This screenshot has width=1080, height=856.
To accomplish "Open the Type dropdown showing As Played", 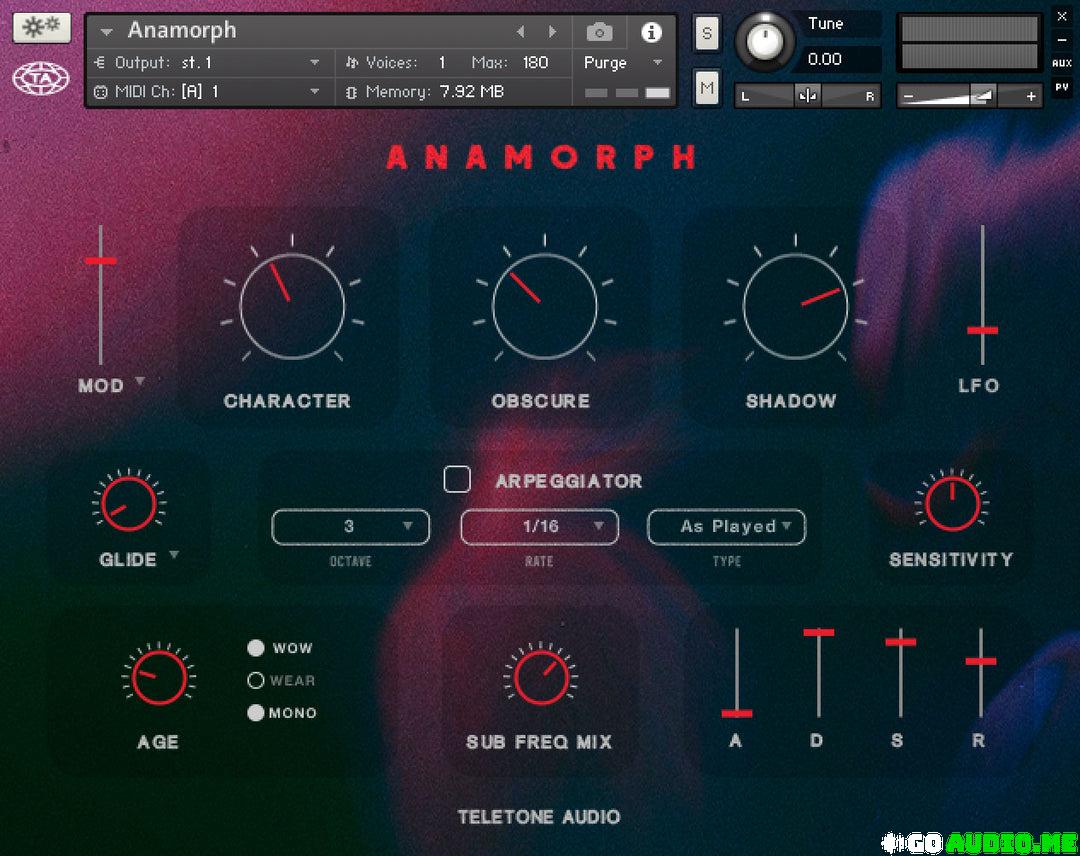I will 727,527.
